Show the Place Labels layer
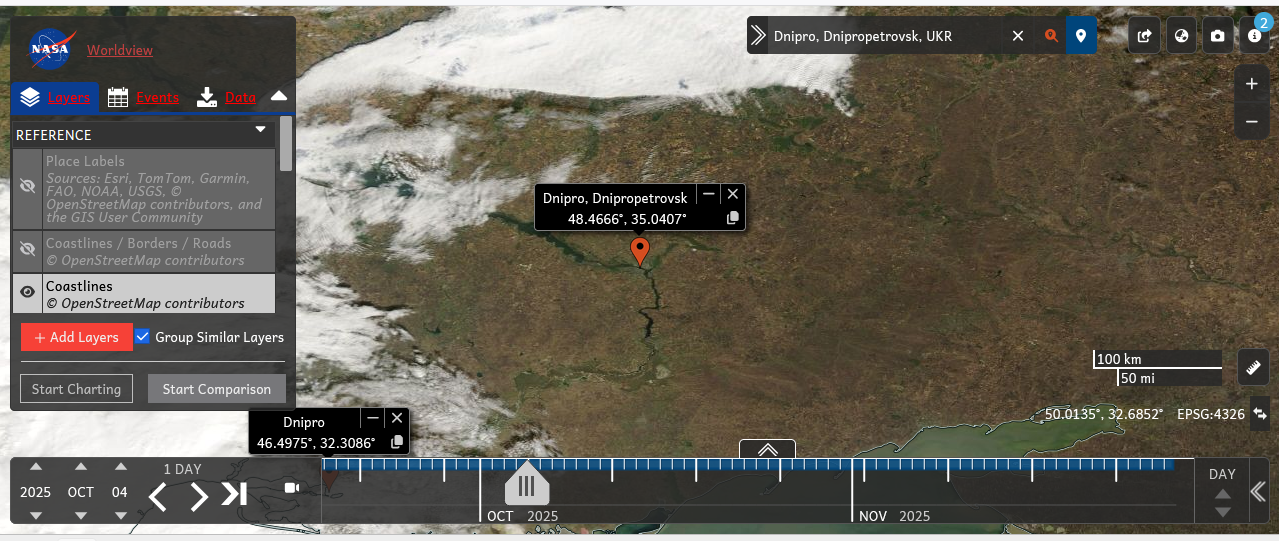Screen dimensions: 1279x541 tap(28, 187)
